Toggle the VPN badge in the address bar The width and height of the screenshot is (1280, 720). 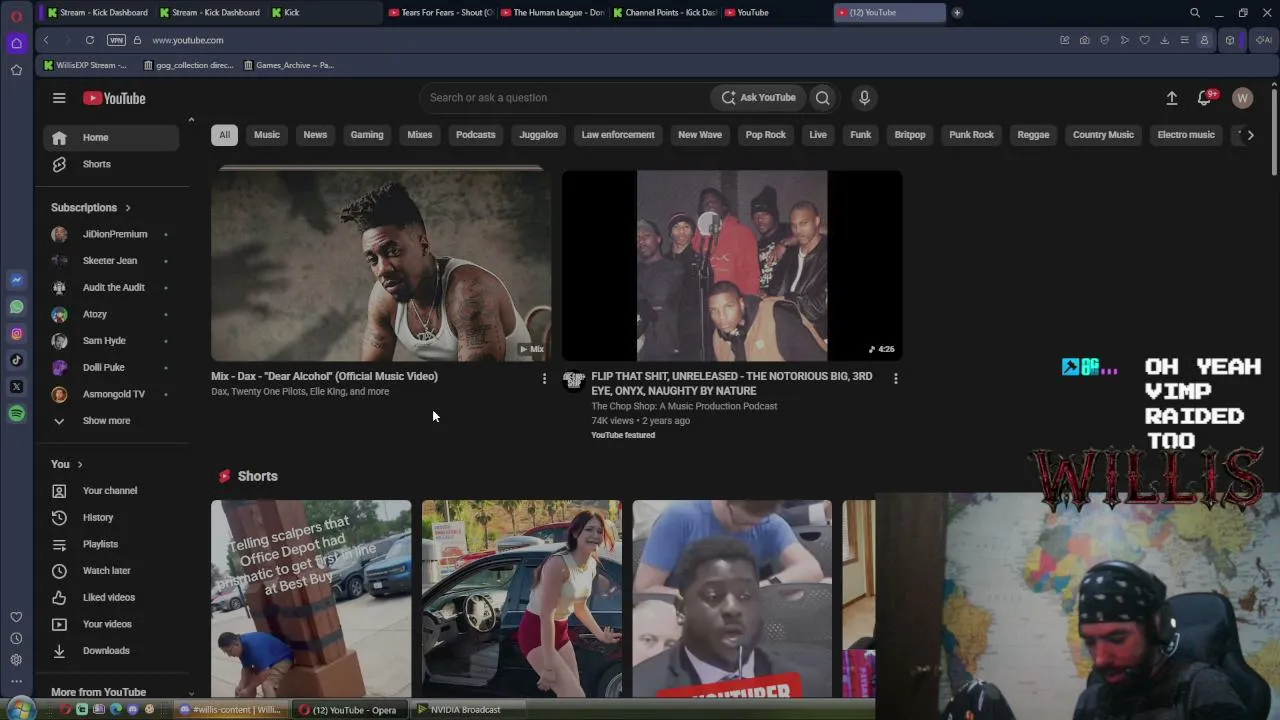coord(116,40)
